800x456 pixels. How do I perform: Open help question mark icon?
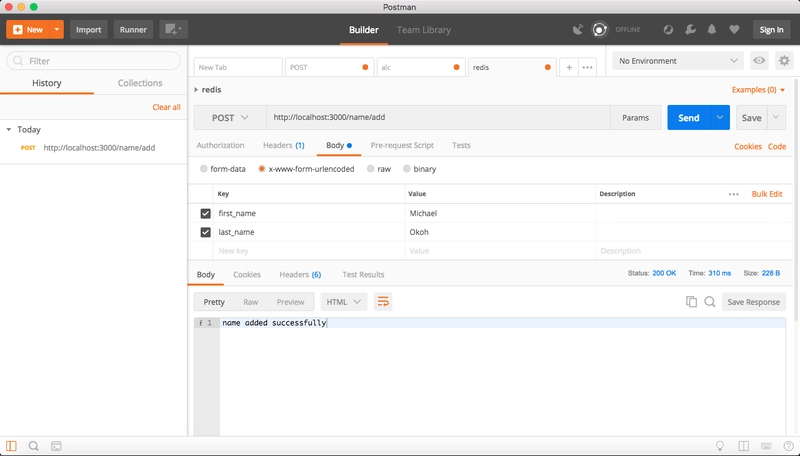click(x=788, y=446)
